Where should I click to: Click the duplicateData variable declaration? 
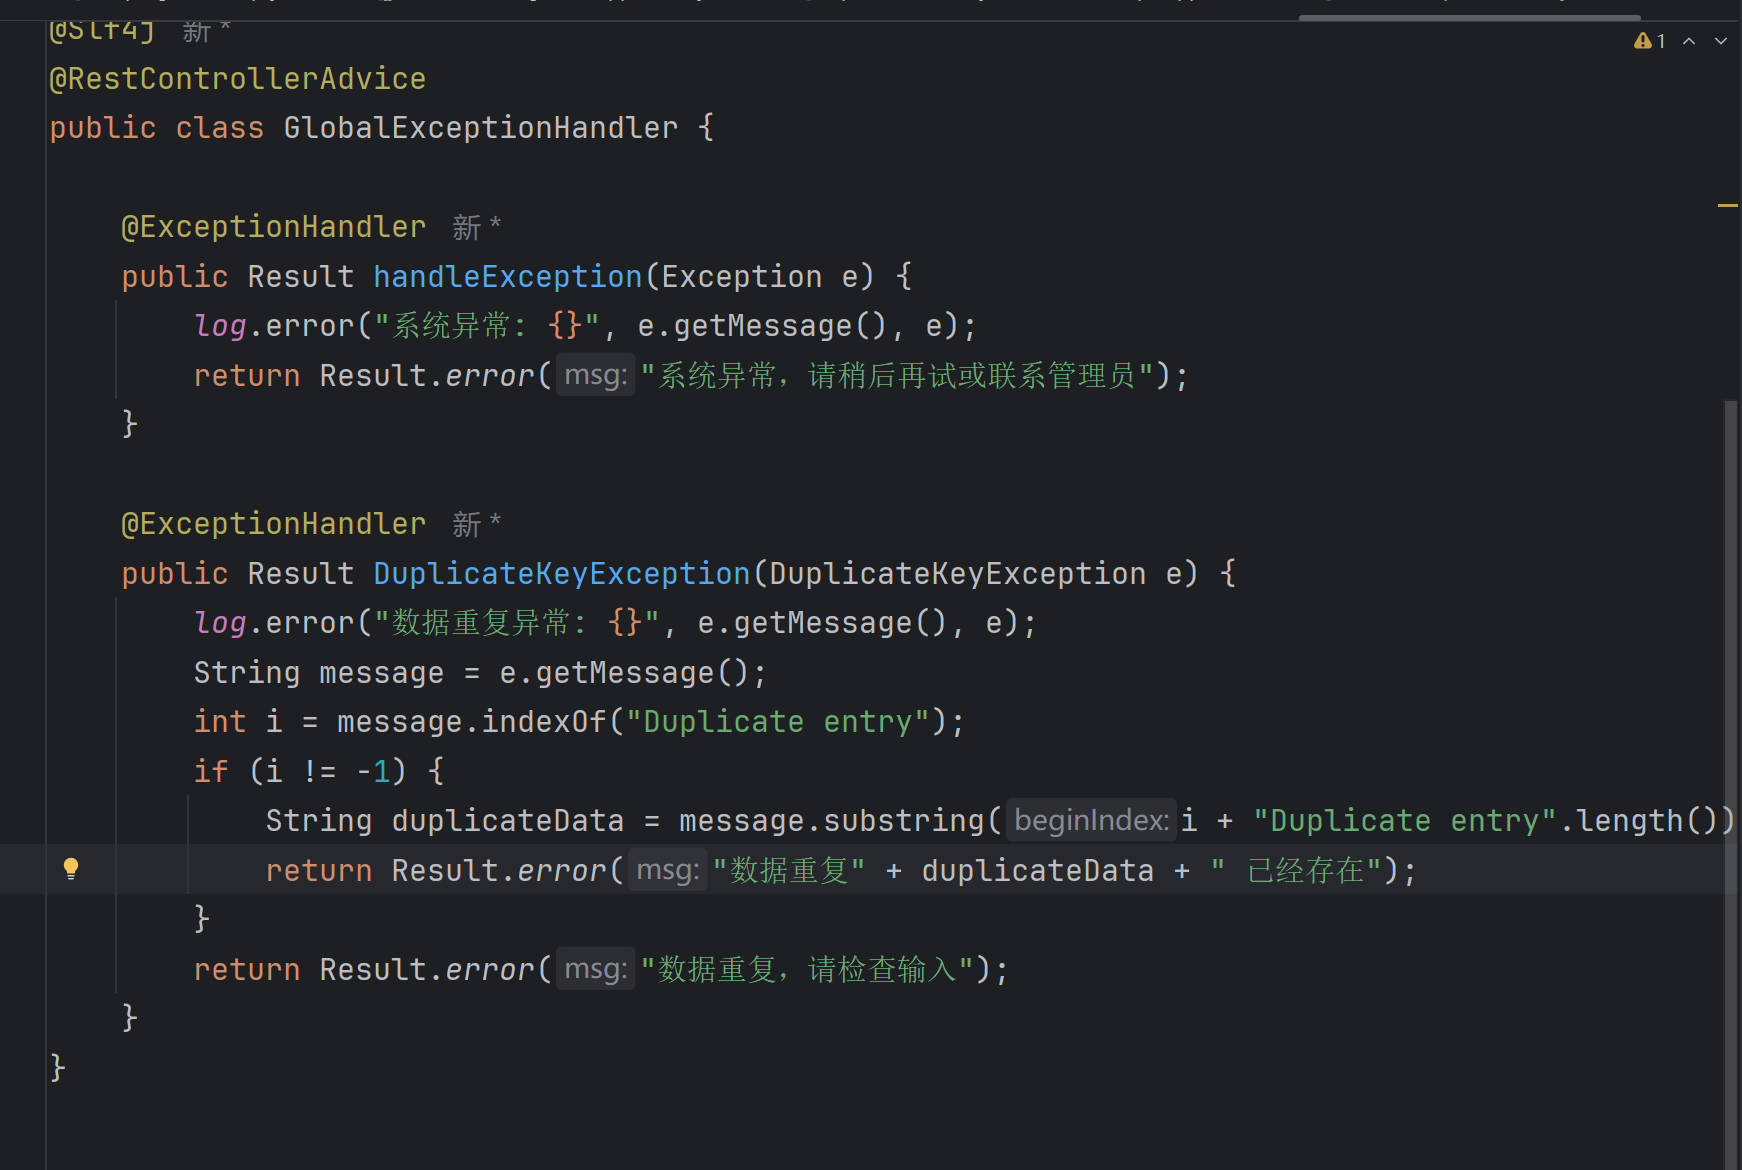(507, 821)
